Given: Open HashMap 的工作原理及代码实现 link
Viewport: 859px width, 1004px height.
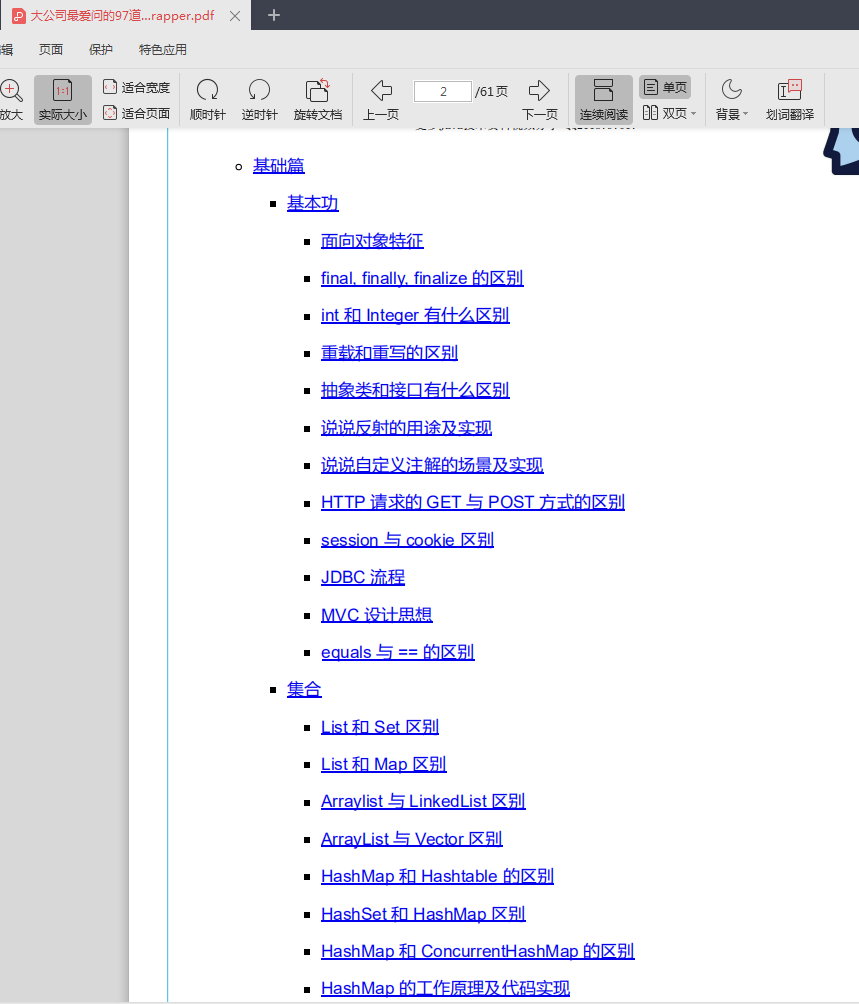Looking at the screenshot, I should tap(445, 988).
